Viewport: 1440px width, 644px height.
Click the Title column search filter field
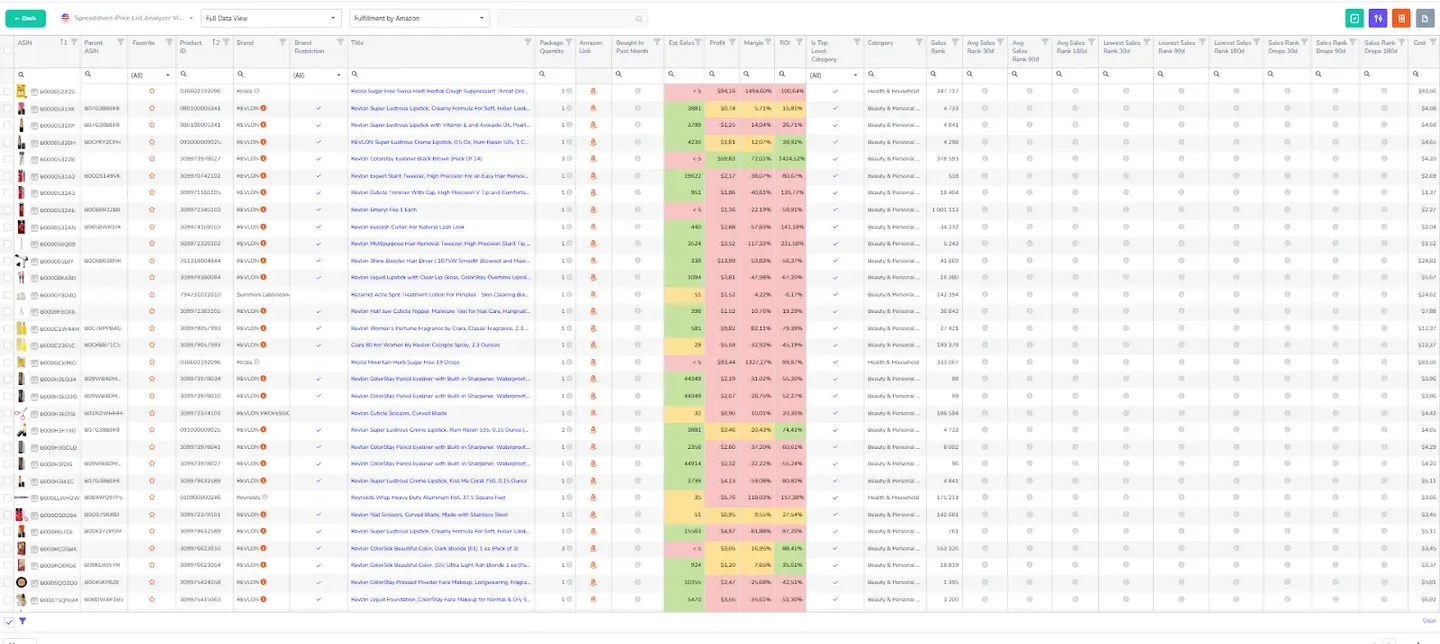coord(441,75)
